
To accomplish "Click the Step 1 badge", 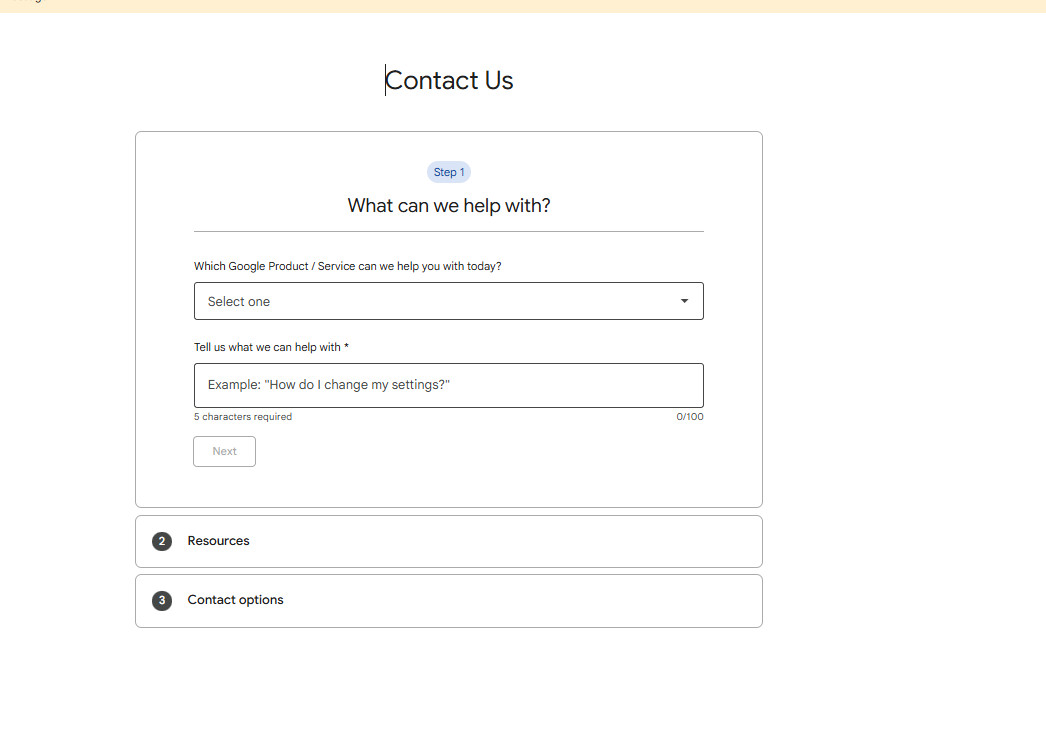I will point(449,172).
